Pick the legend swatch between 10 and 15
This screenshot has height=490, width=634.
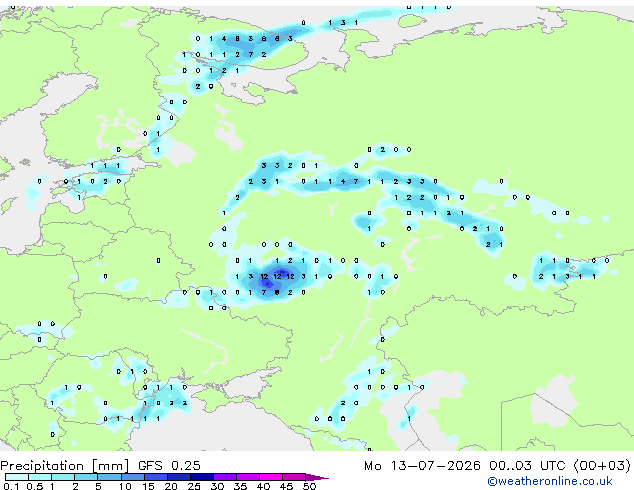coord(132,477)
